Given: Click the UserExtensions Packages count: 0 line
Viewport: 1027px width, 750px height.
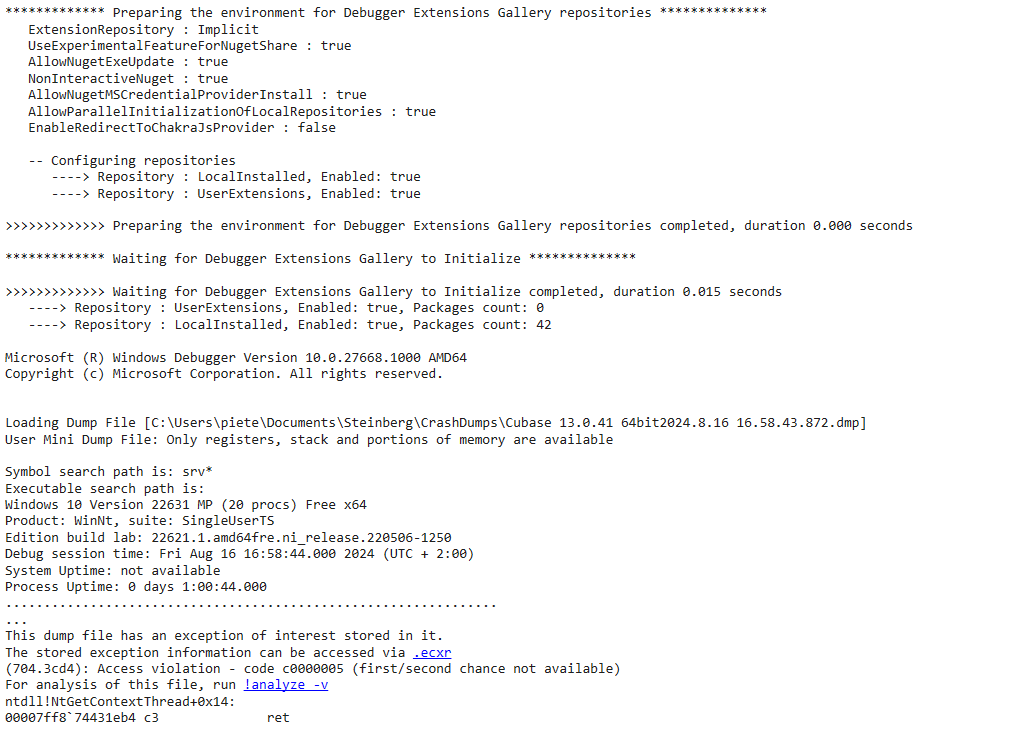Looking at the screenshot, I should (286, 308).
